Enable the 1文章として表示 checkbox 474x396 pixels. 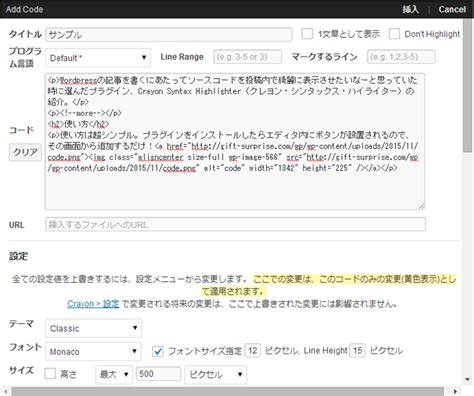coord(307,34)
